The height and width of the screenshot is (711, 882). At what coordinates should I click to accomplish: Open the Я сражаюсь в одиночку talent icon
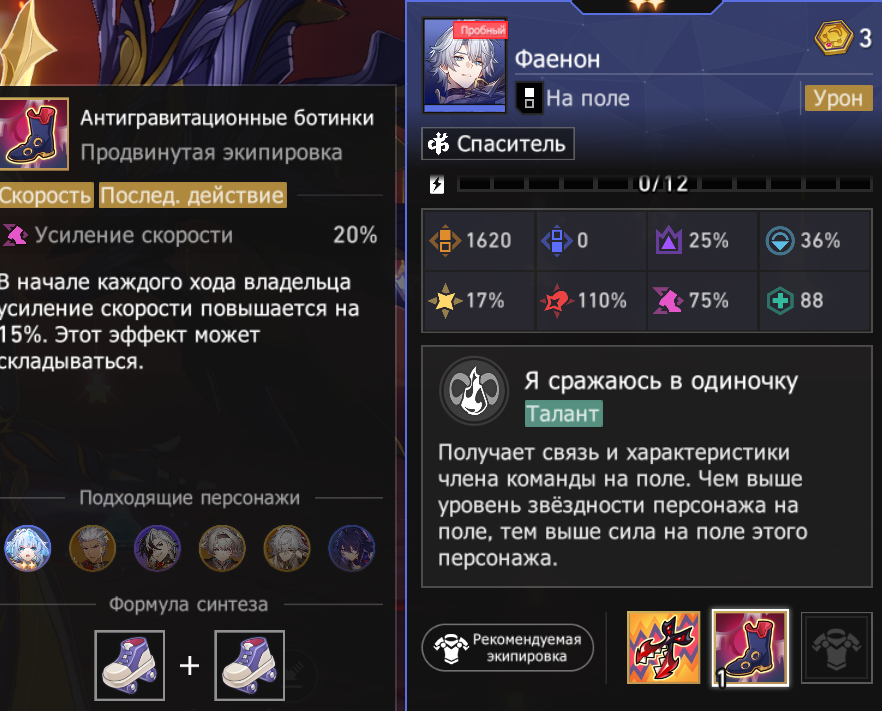coord(474,390)
